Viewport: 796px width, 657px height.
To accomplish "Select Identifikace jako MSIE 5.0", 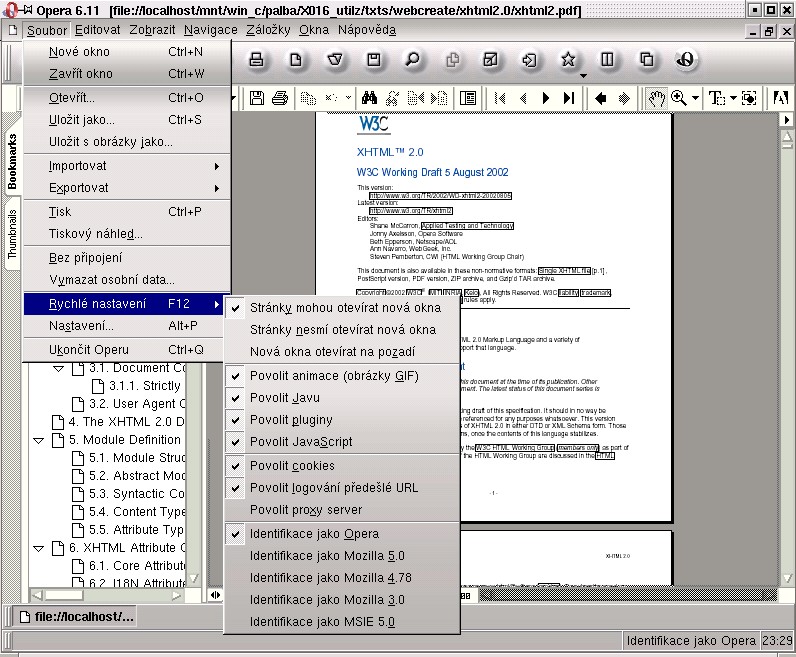I will click(342, 622).
